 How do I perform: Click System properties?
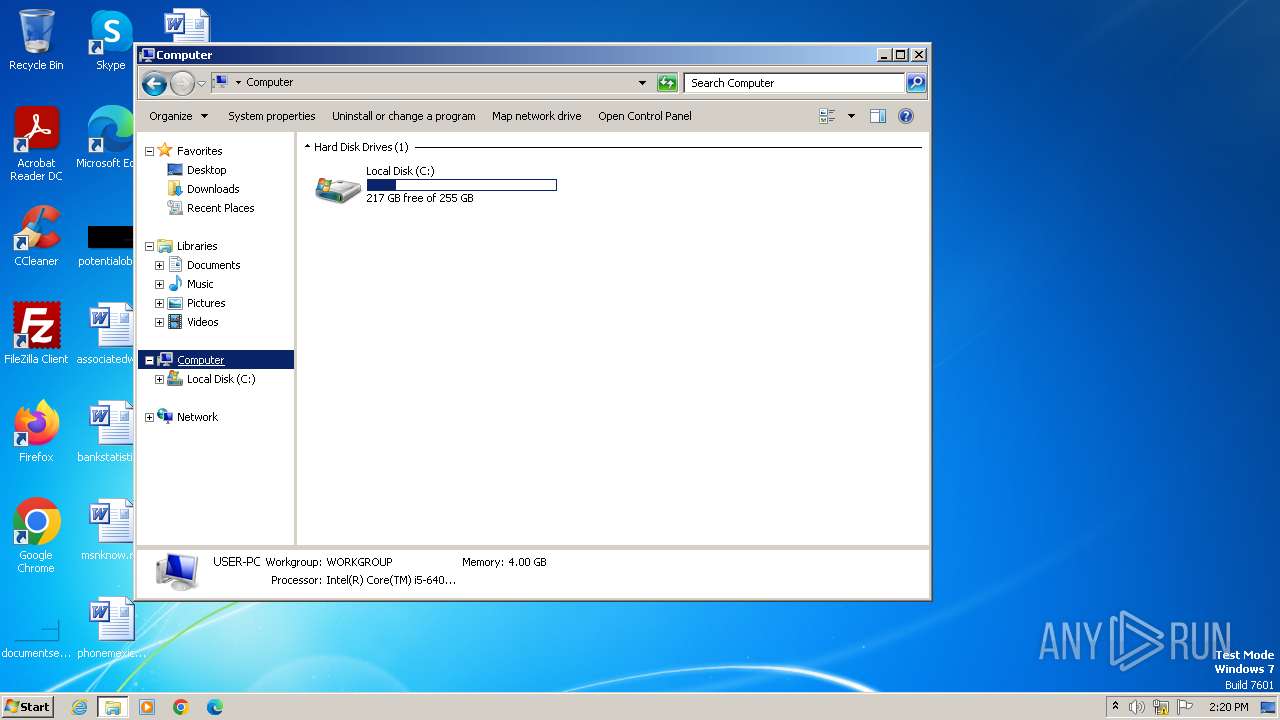click(271, 116)
